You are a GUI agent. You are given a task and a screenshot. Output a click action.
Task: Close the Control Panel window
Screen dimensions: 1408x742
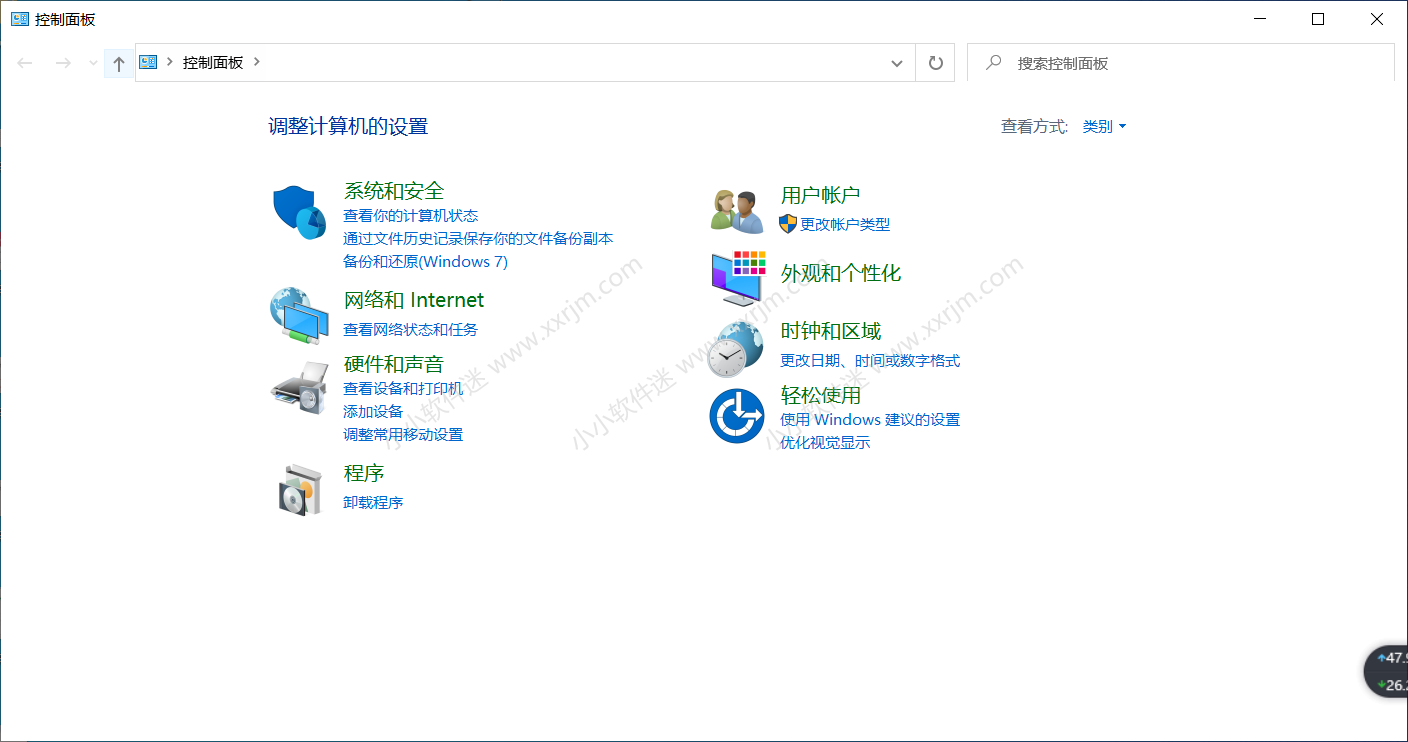click(1377, 19)
